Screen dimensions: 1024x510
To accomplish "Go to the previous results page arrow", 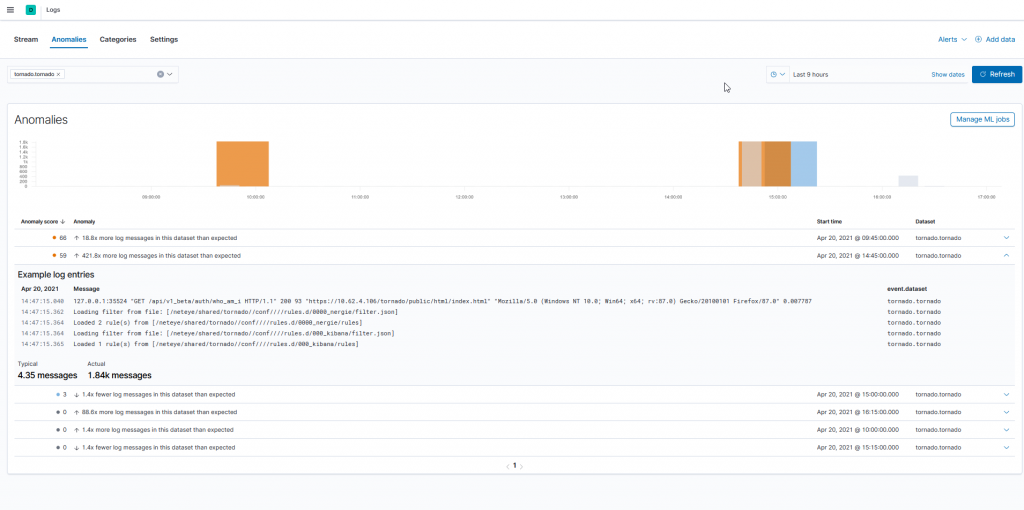I will coord(507,466).
